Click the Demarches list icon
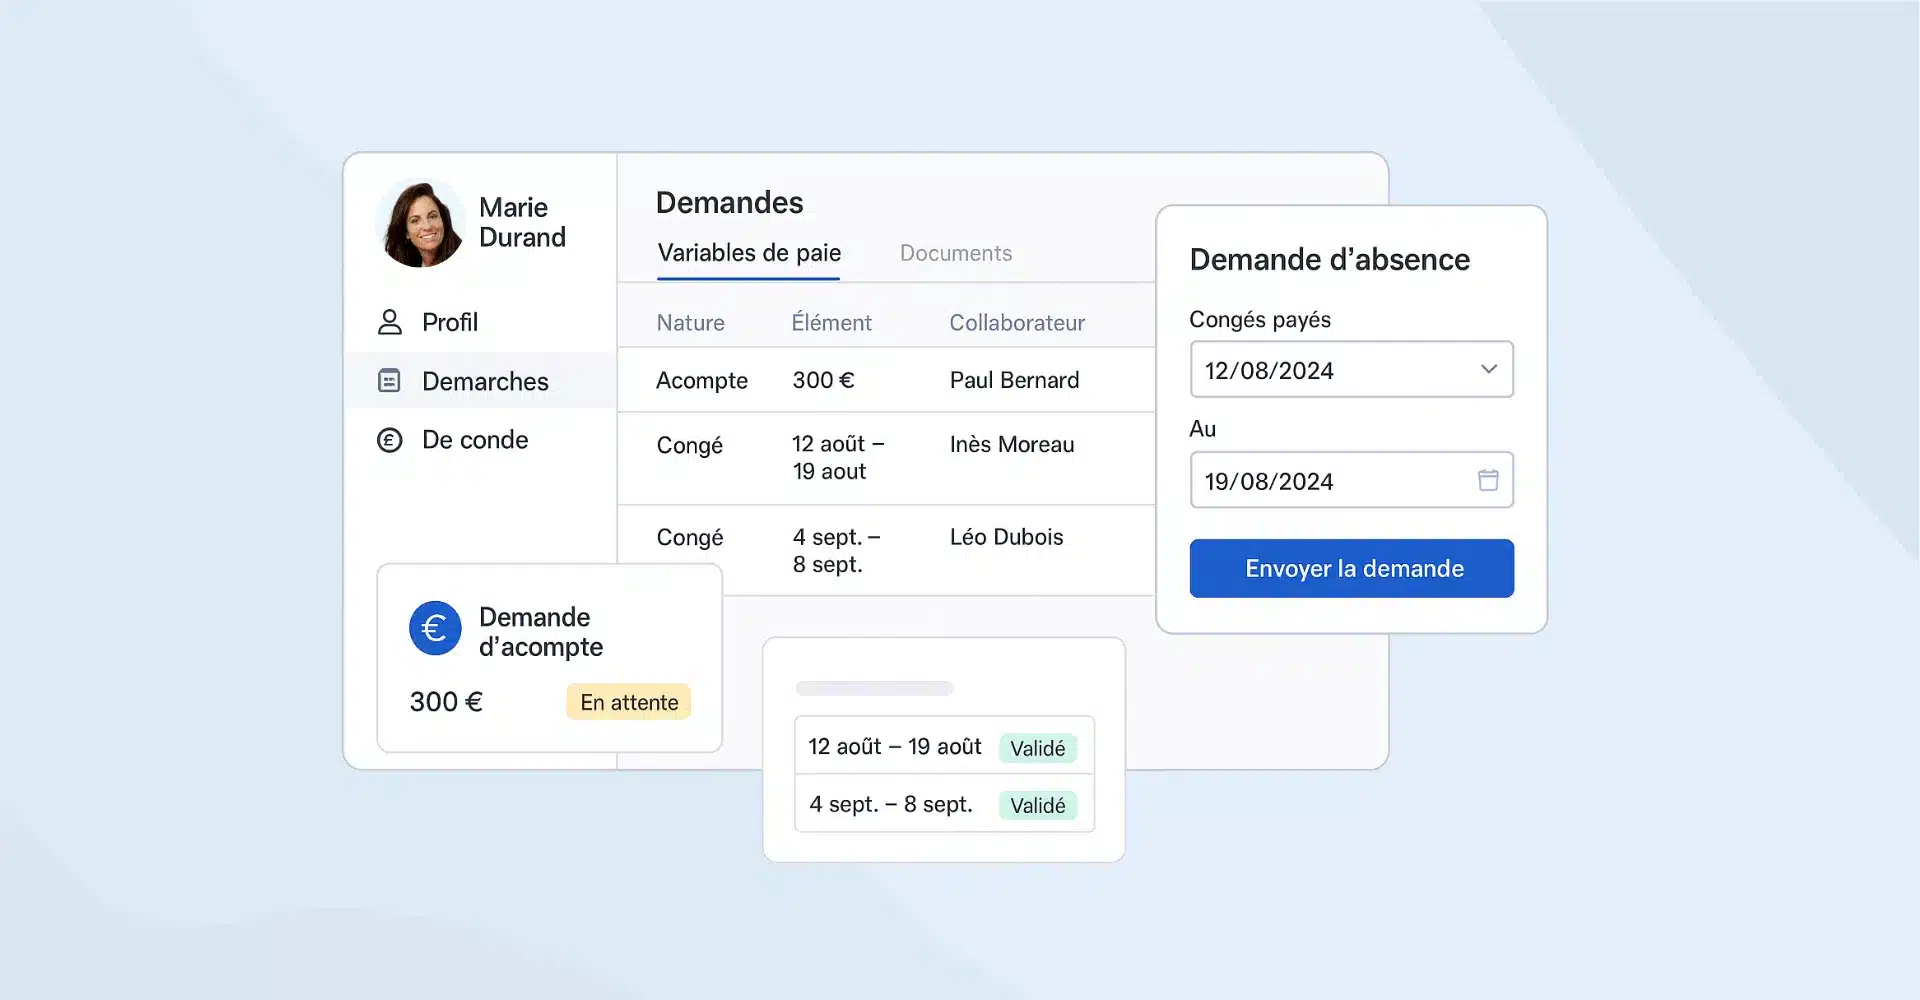The height and width of the screenshot is (1000, 1920). coord(389,381)
